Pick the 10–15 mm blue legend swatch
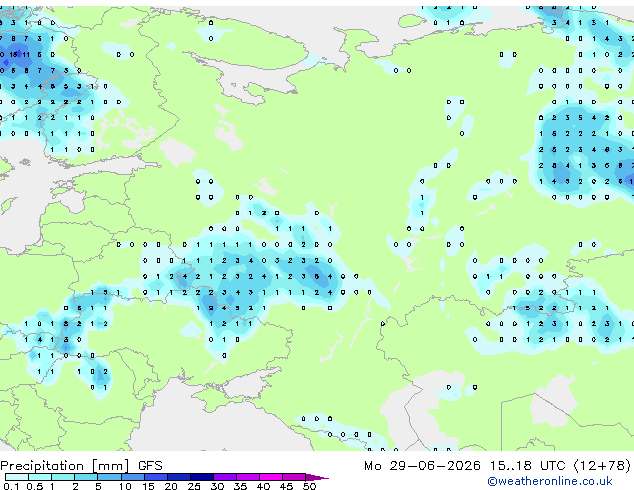Viewport: 634px width, 490px height. [133, 477]
